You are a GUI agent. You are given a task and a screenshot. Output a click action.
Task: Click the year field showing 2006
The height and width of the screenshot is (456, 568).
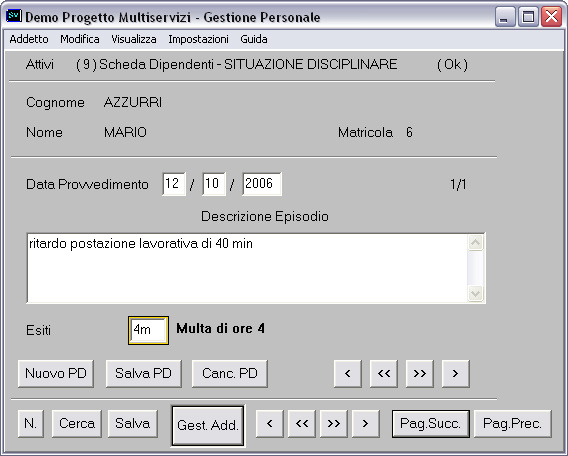click(262, 184)
